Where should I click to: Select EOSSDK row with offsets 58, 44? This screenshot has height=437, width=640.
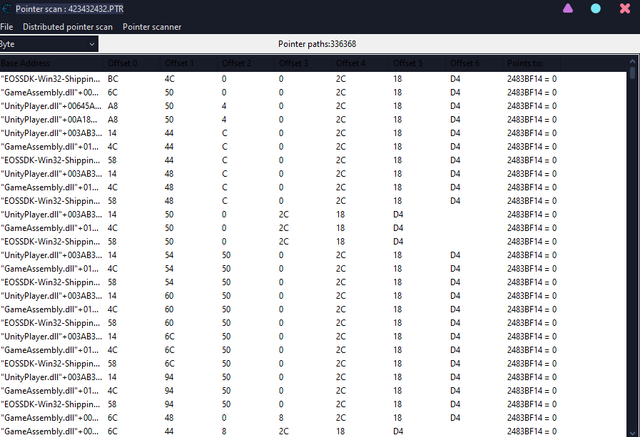click(x=313, y=160)
